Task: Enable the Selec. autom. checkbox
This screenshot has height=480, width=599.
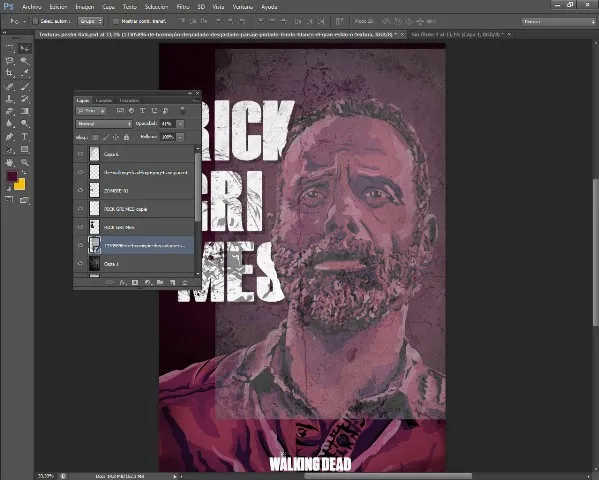Action: [36, 21]
